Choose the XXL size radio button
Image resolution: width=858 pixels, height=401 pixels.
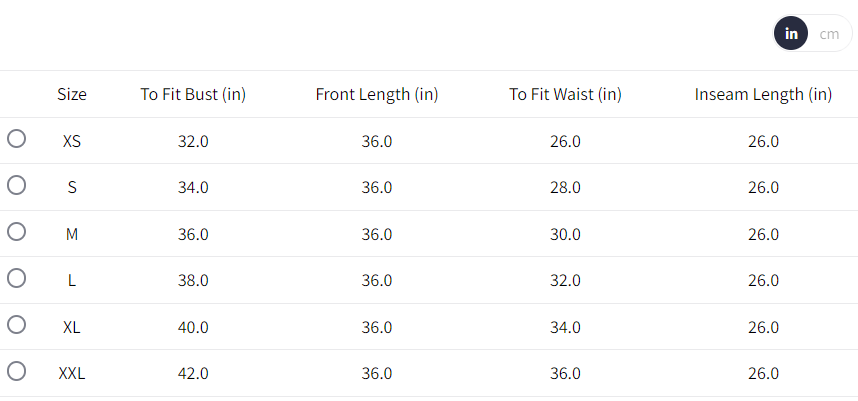[x=16, y=371]
